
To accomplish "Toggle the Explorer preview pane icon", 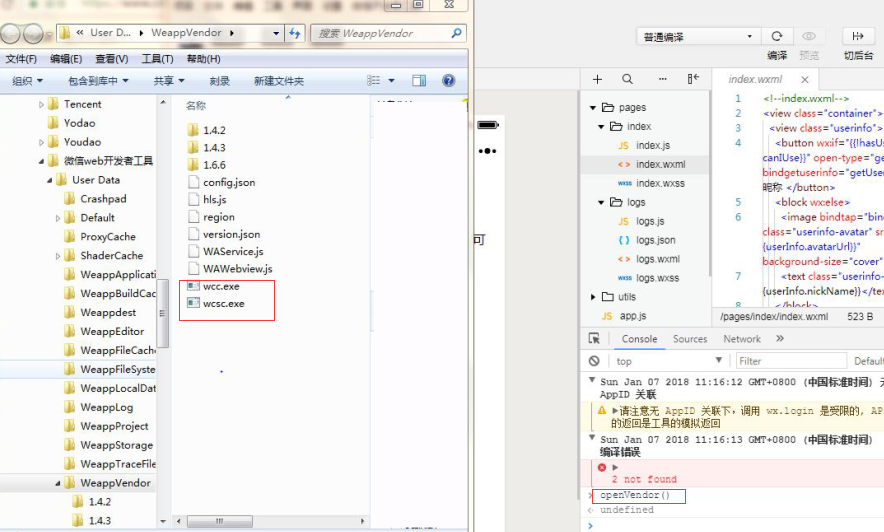I will pos(419,81).
